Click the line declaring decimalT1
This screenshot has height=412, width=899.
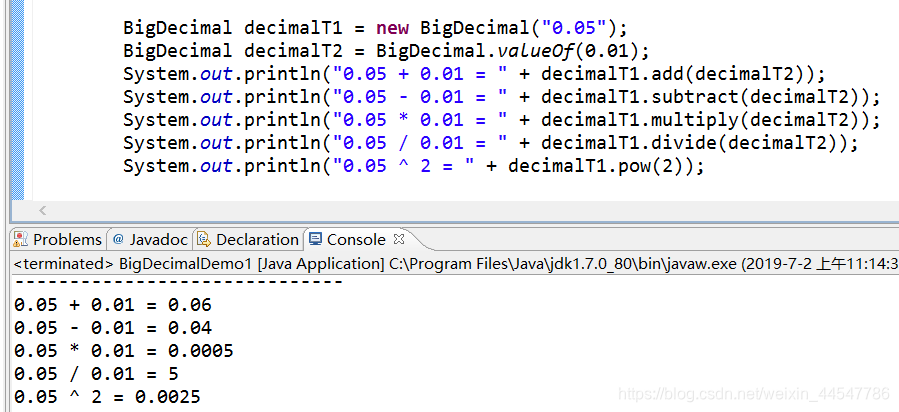376,28
